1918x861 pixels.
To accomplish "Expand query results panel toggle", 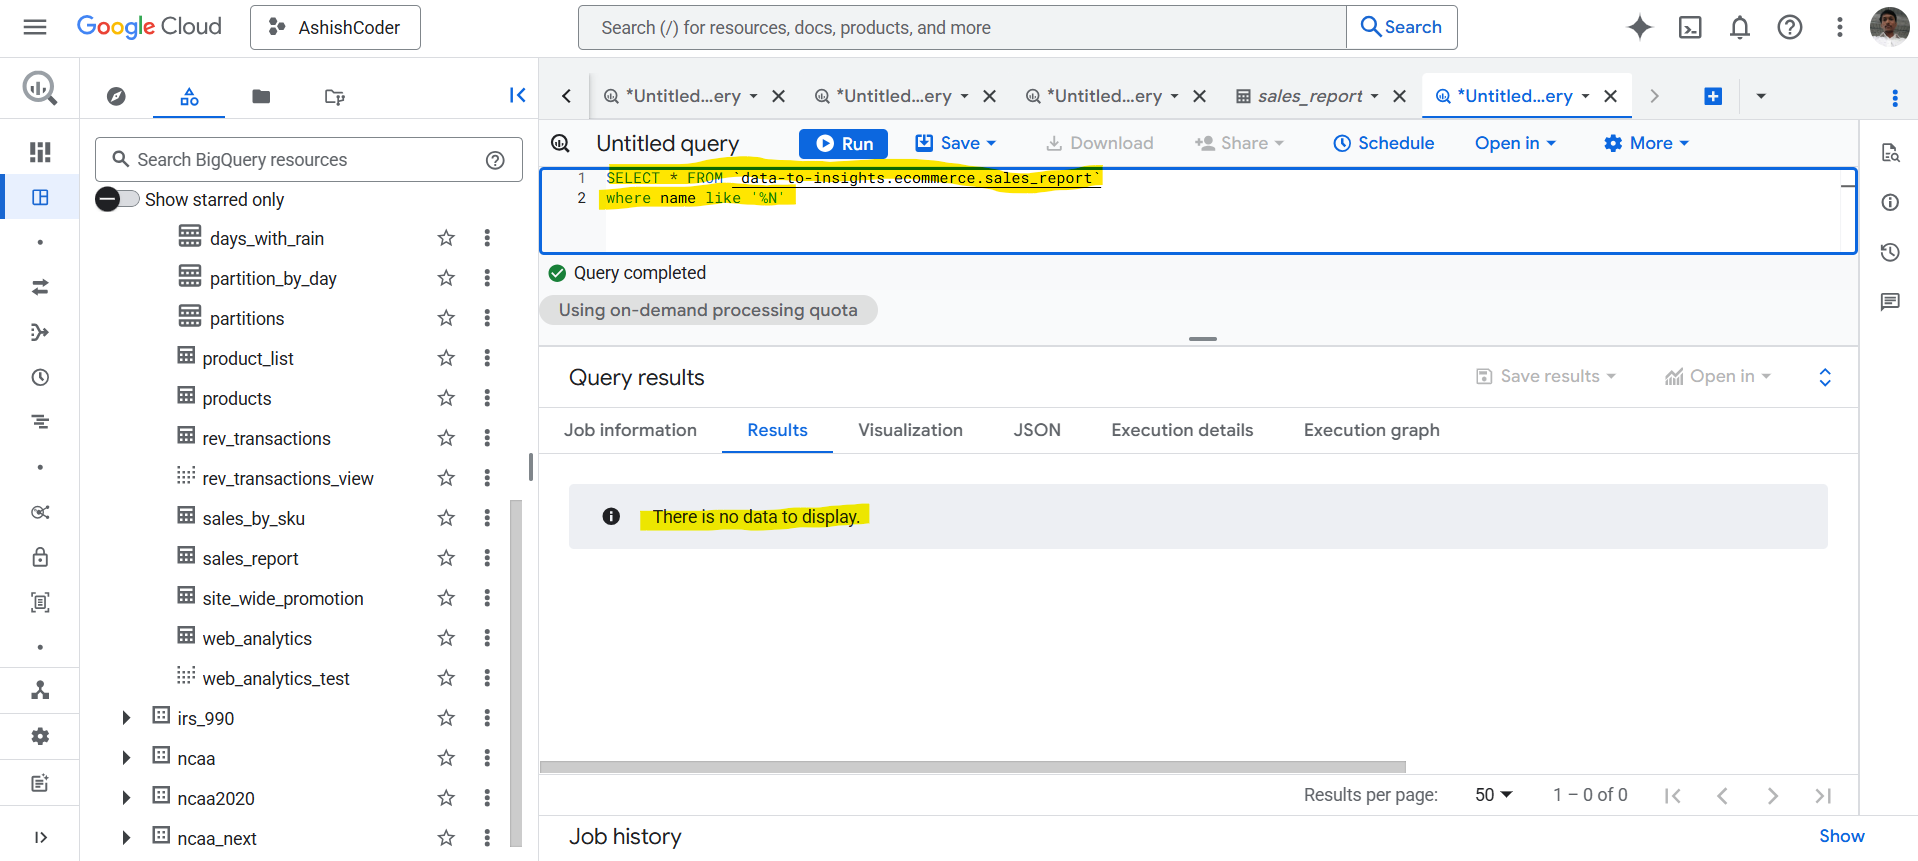I will [x=1825, y=377].
